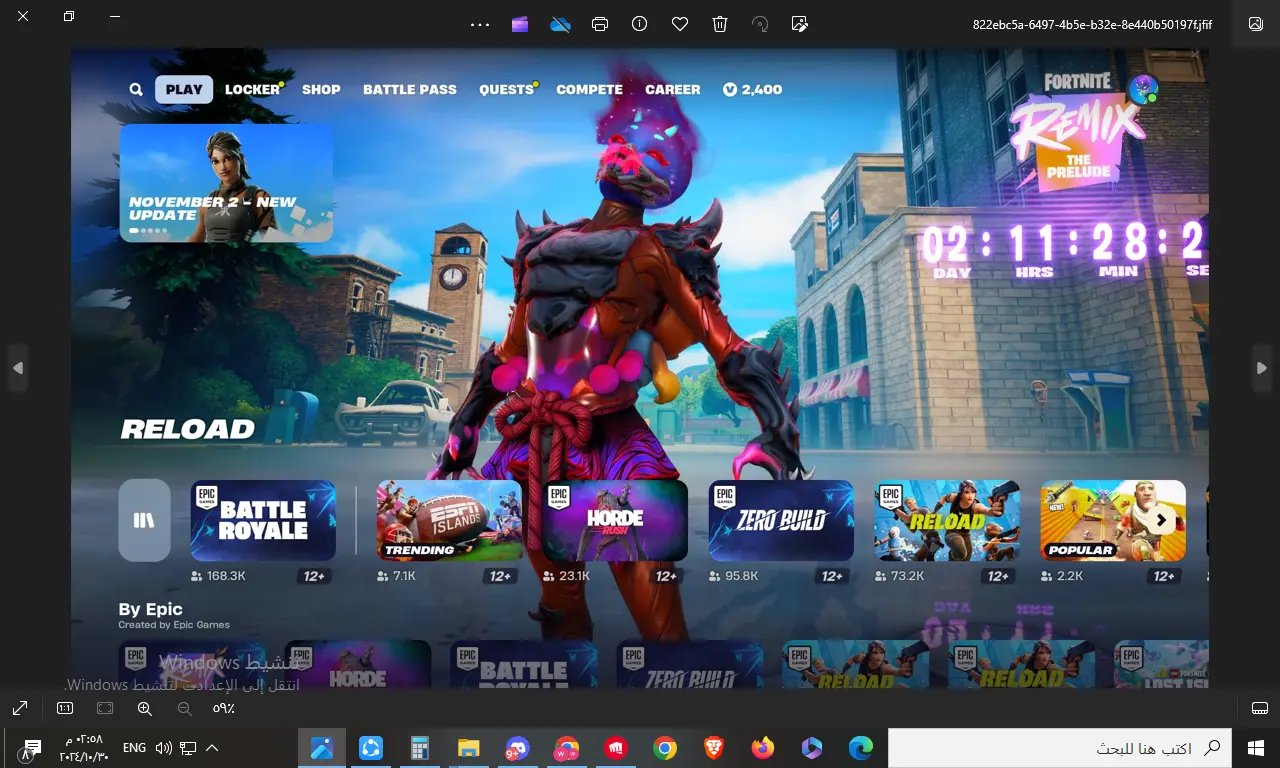Click the 'By Epic' section heading

150,609
